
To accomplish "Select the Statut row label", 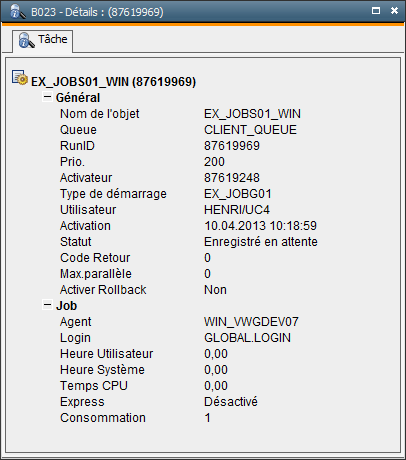I will click(76, 242).
